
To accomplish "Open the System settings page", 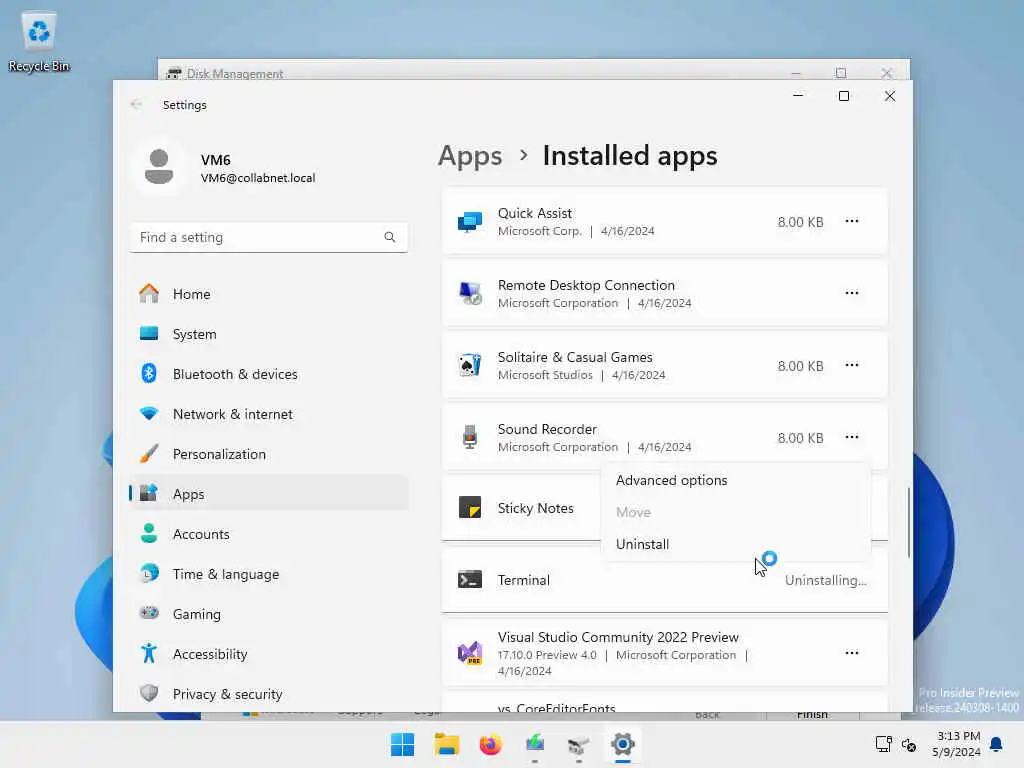I will [x=269, y=334].
